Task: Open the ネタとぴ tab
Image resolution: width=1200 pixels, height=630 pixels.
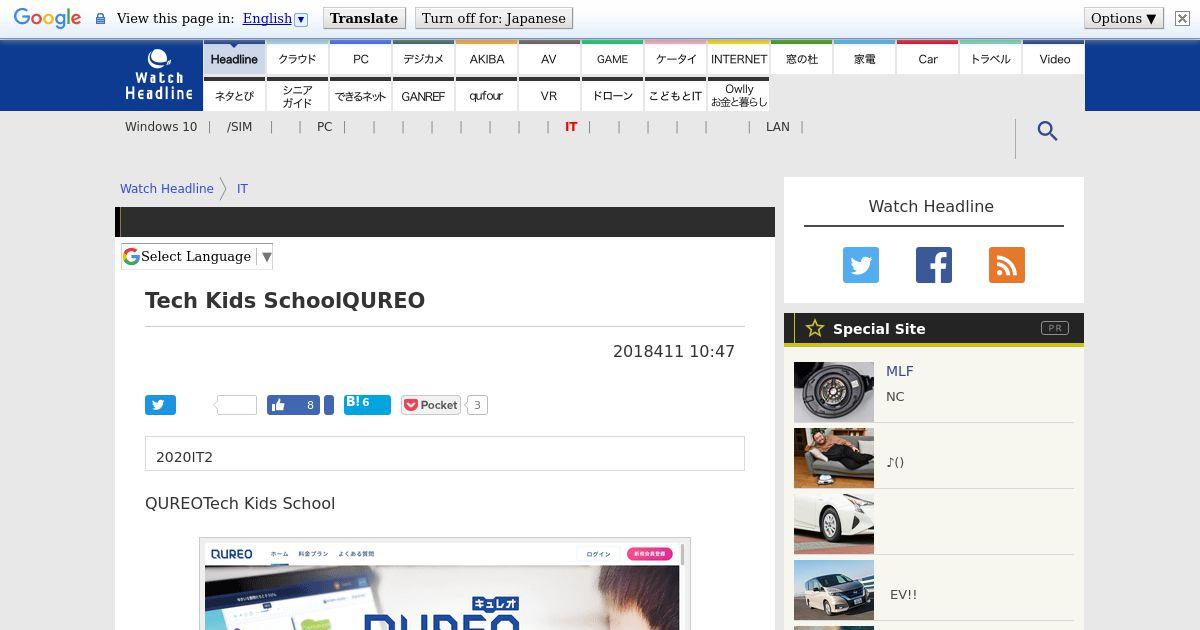Action: 234,95
